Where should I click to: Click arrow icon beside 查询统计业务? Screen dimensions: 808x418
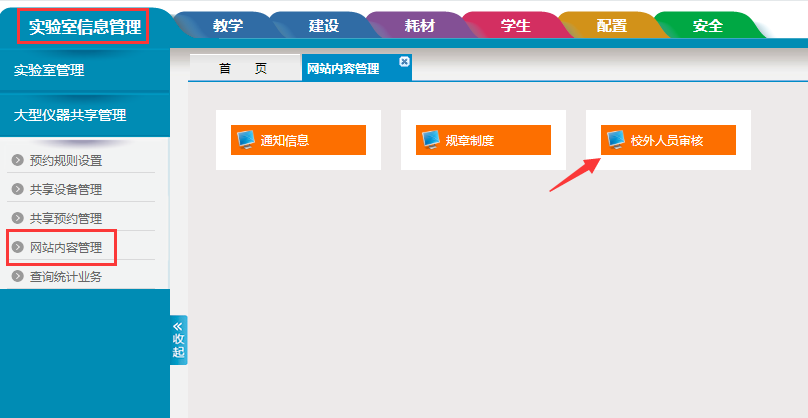click(x=17, y=276)
